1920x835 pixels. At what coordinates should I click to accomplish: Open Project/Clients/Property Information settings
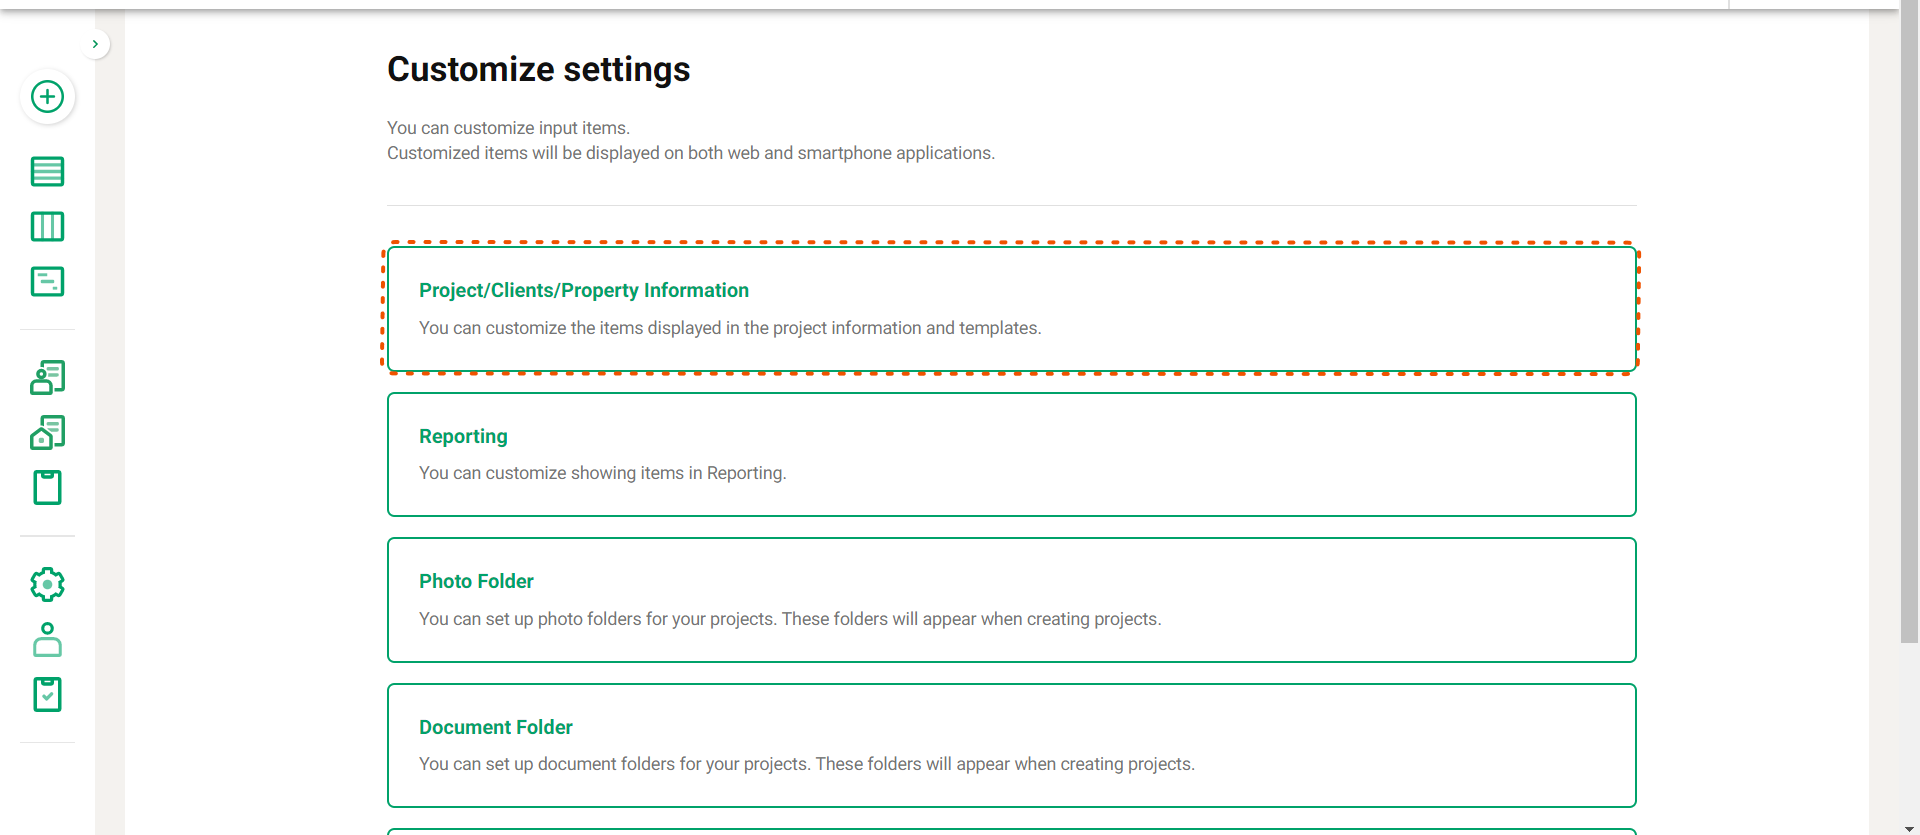click(x=583, y=290)
